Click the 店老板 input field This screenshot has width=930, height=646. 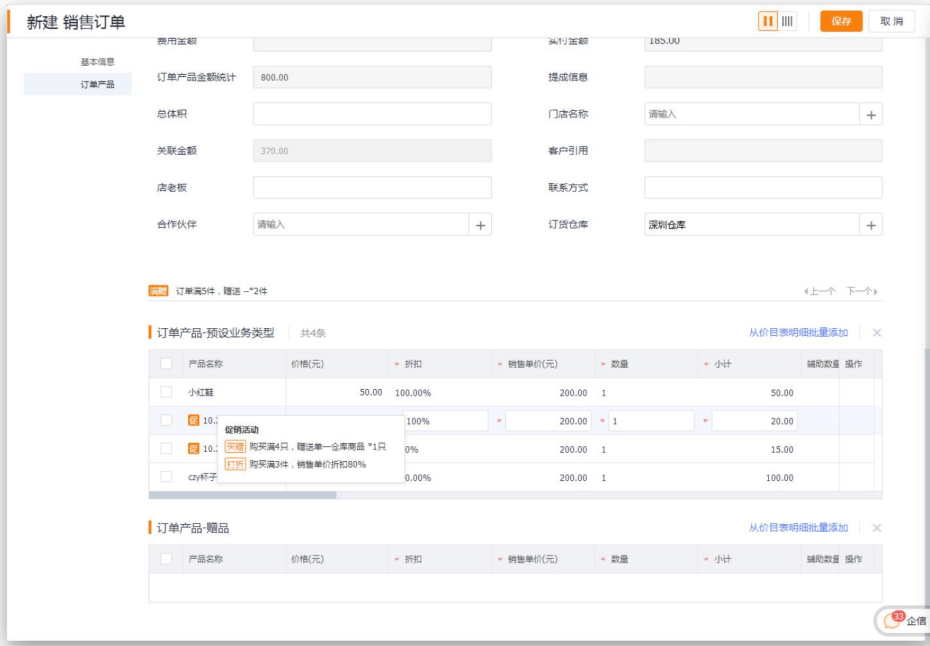(371, 188)
